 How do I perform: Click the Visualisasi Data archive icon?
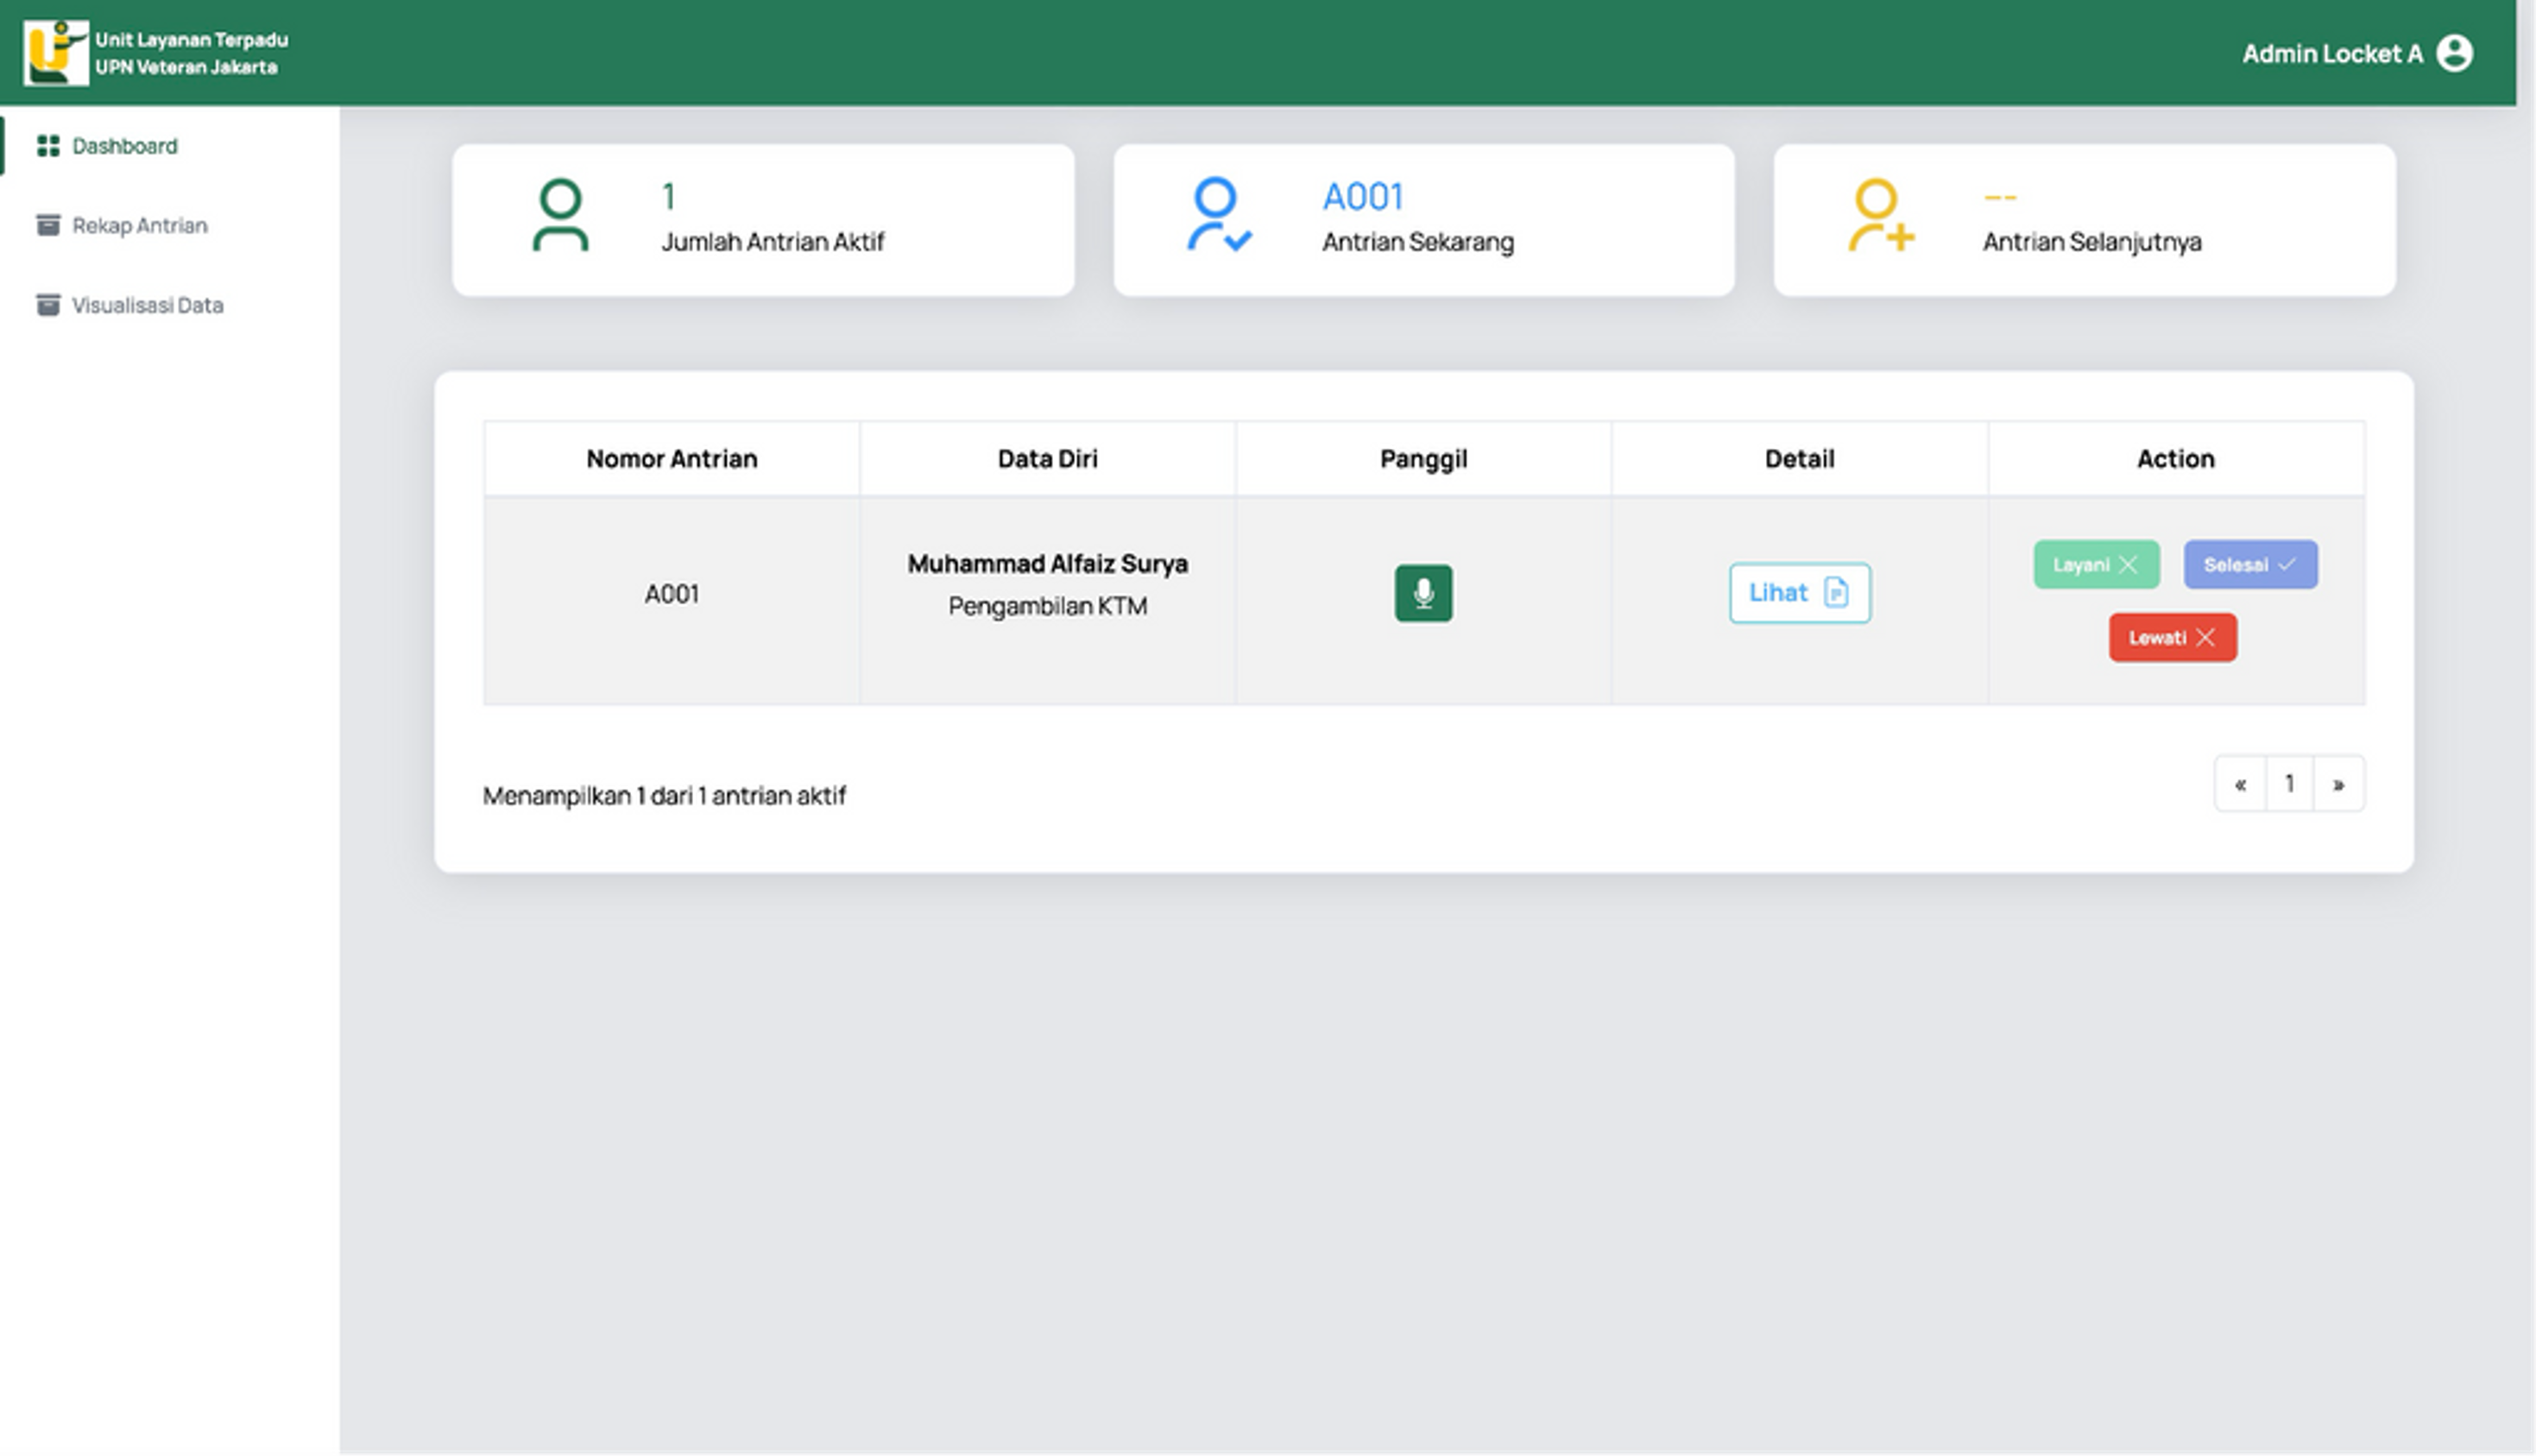(47, 305)
